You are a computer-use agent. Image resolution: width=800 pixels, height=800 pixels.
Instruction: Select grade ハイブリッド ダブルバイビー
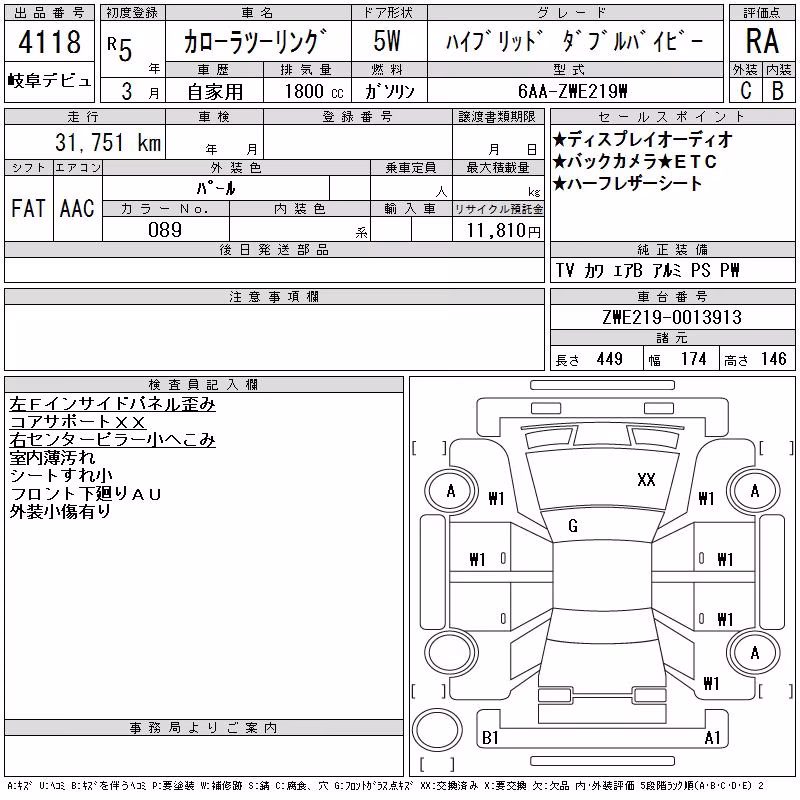coord(574,41)
